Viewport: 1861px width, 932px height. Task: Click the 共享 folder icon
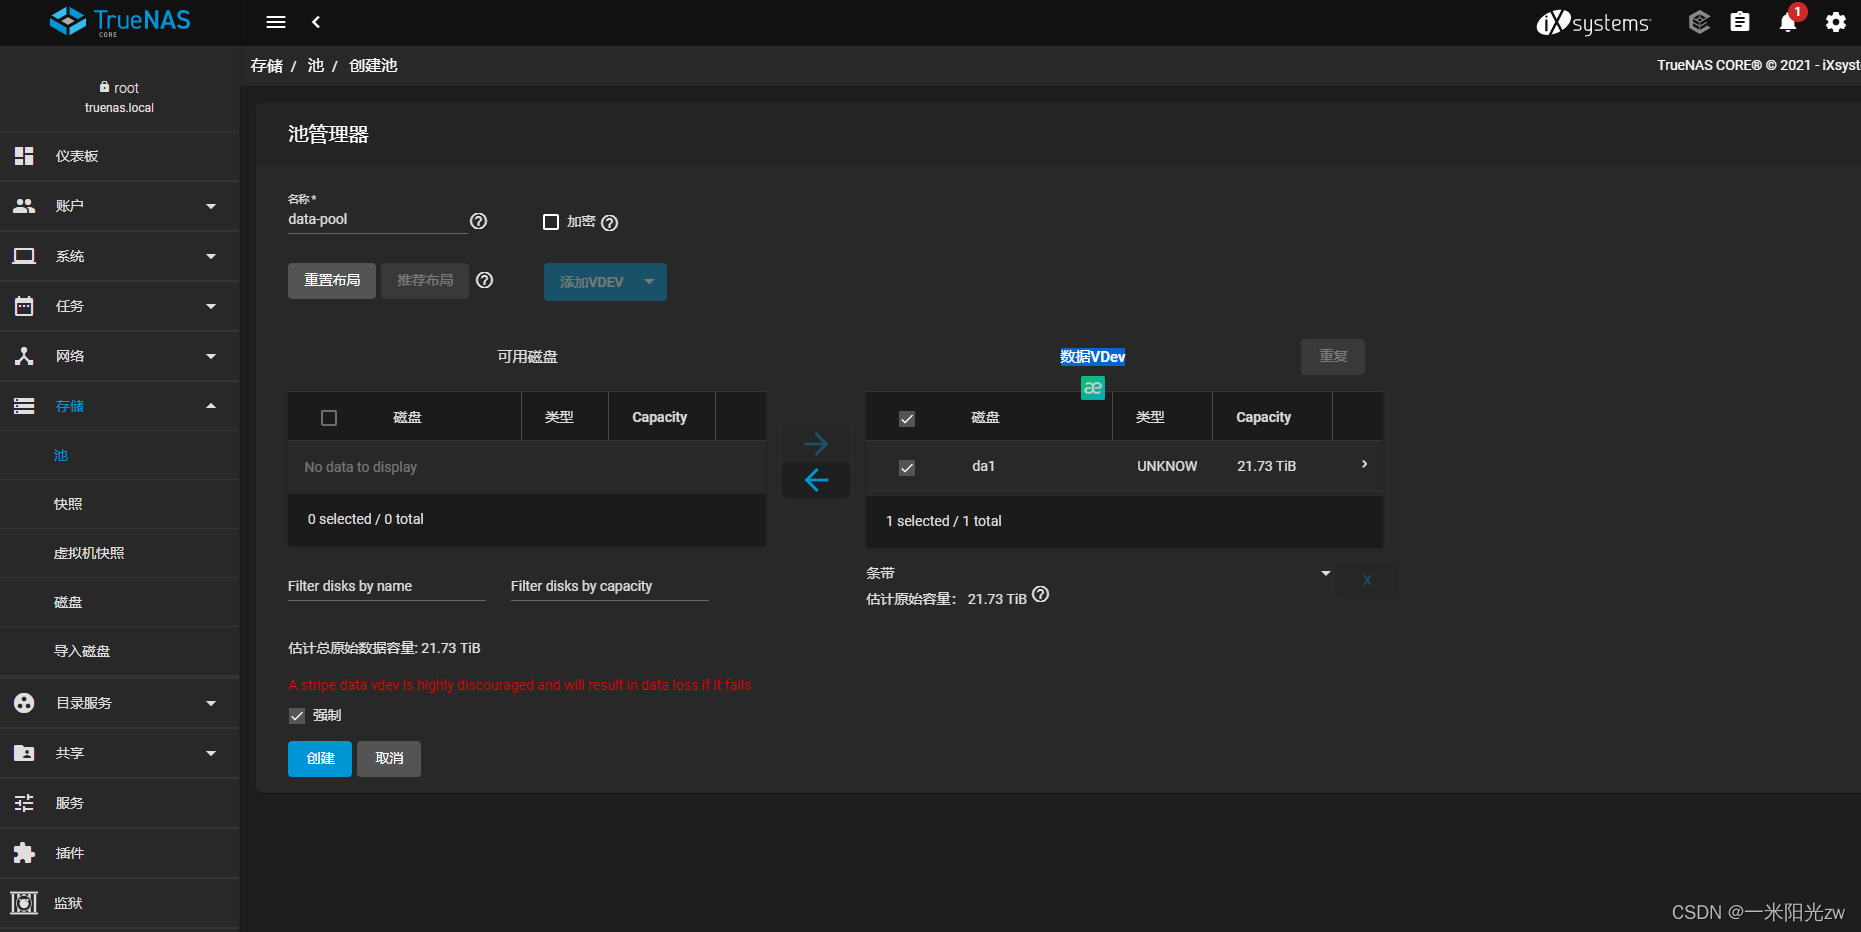(24, 753)
